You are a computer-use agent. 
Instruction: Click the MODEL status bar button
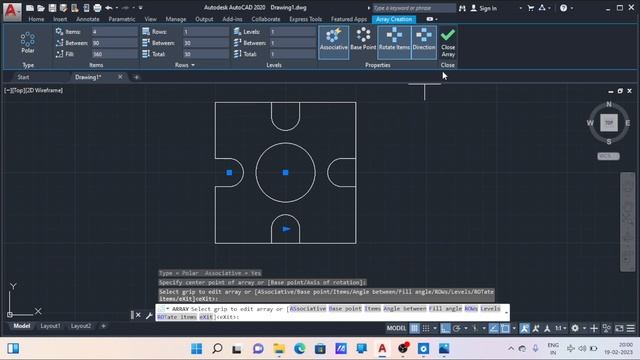coord(396,328)
